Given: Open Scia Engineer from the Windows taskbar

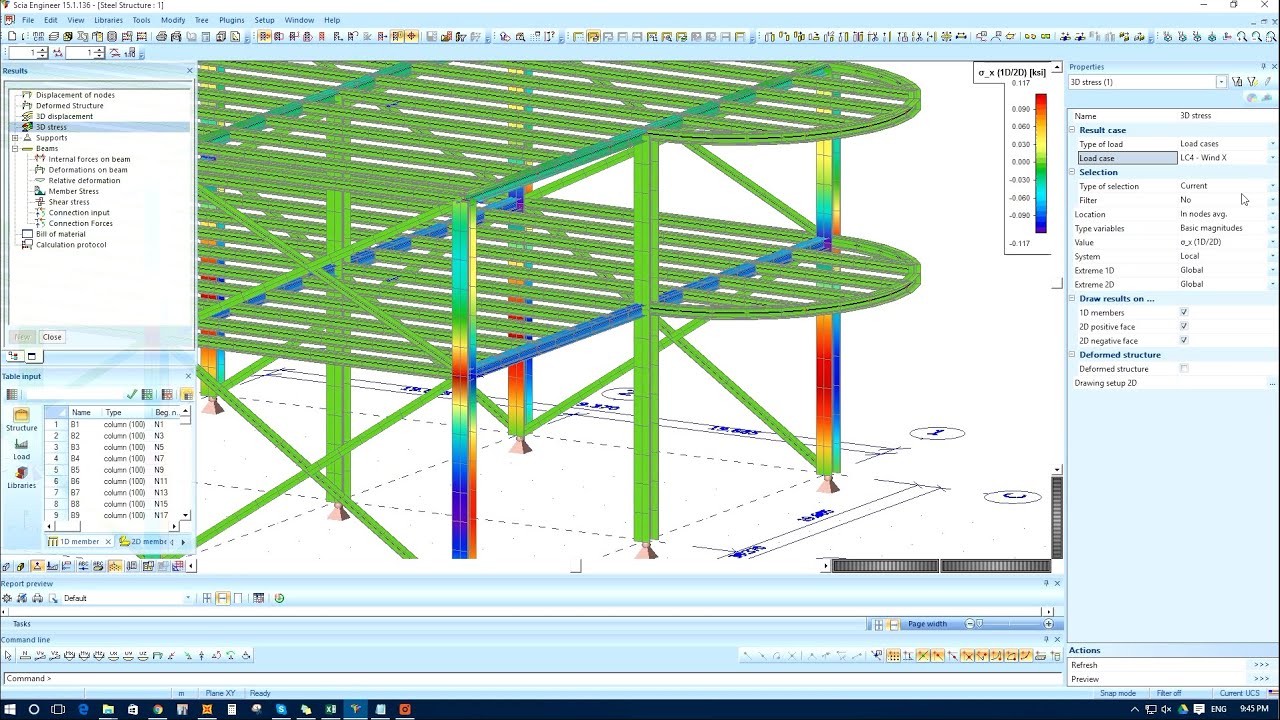Looking at the screenshot, I should [356, 710].
